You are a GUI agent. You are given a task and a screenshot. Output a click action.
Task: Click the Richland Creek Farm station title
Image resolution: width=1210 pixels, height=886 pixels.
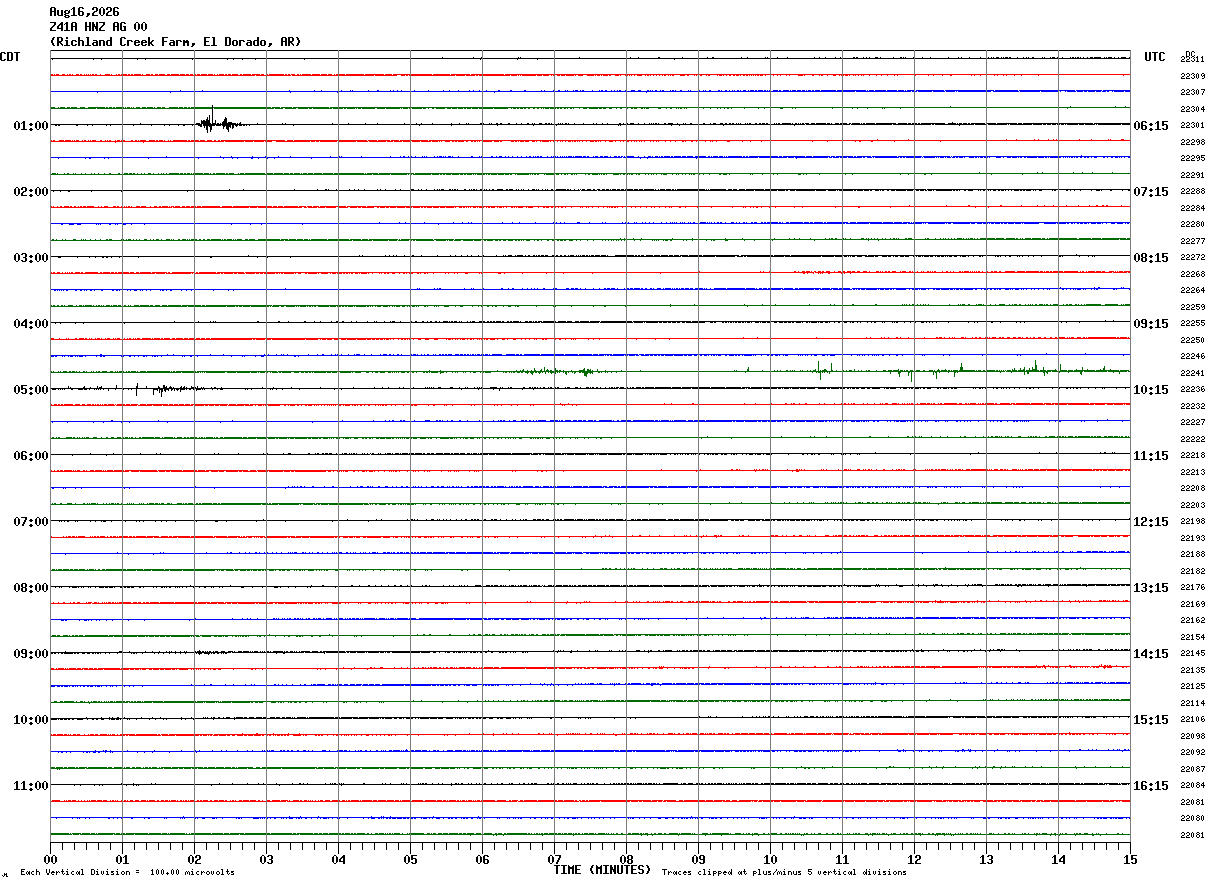tap(175, 42)
